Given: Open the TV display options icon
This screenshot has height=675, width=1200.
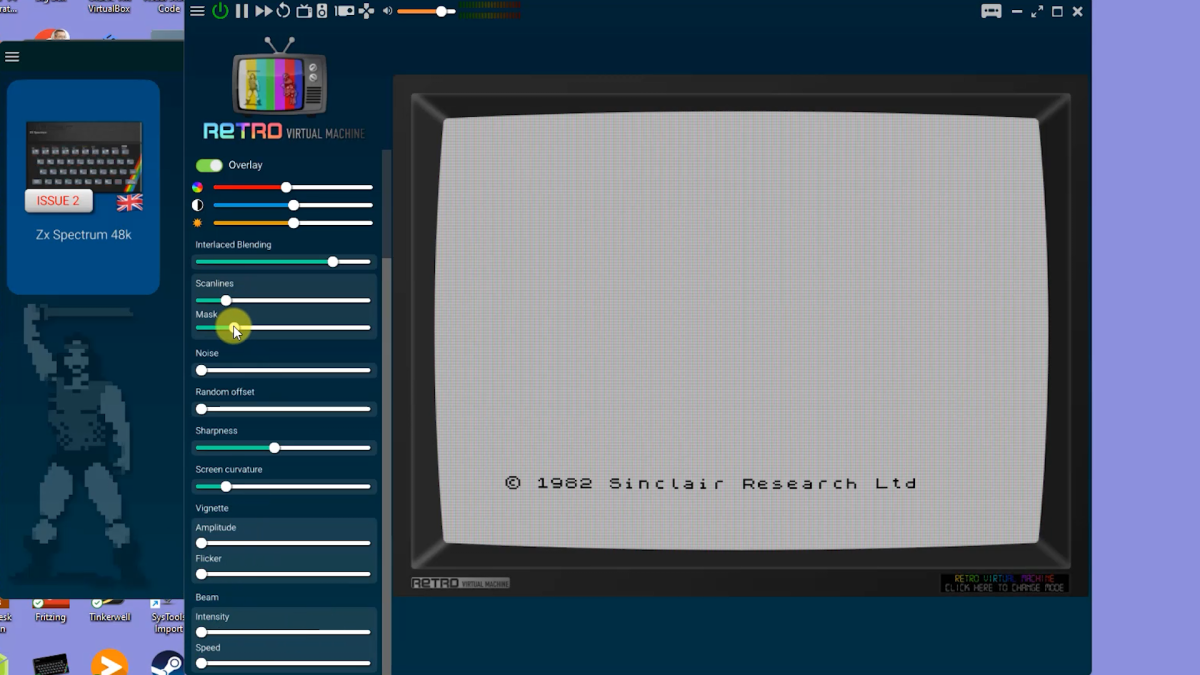Looking at the screenshot, I should click(304, 12).
